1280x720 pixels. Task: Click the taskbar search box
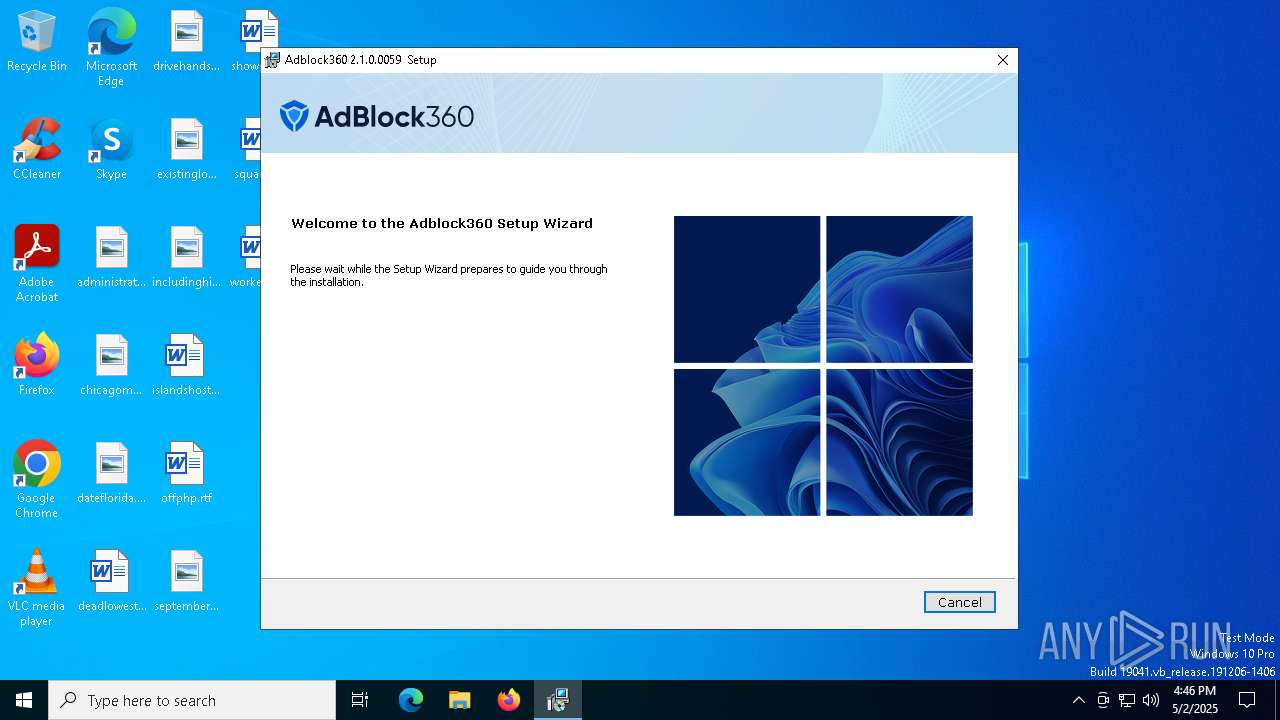point(192,700)
